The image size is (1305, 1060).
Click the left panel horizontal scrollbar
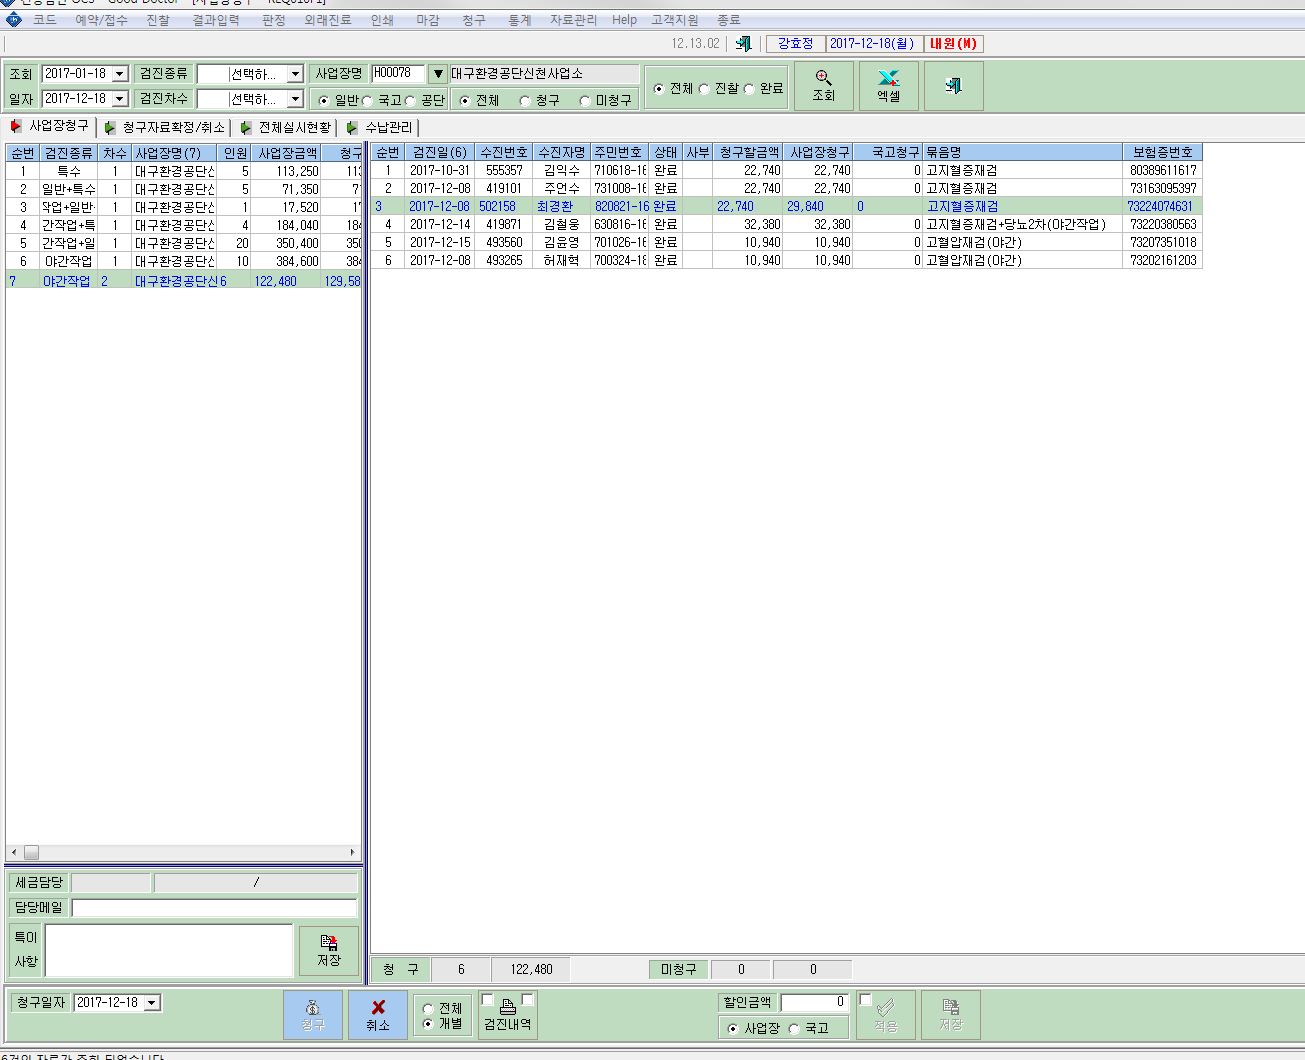coord(184,853)
